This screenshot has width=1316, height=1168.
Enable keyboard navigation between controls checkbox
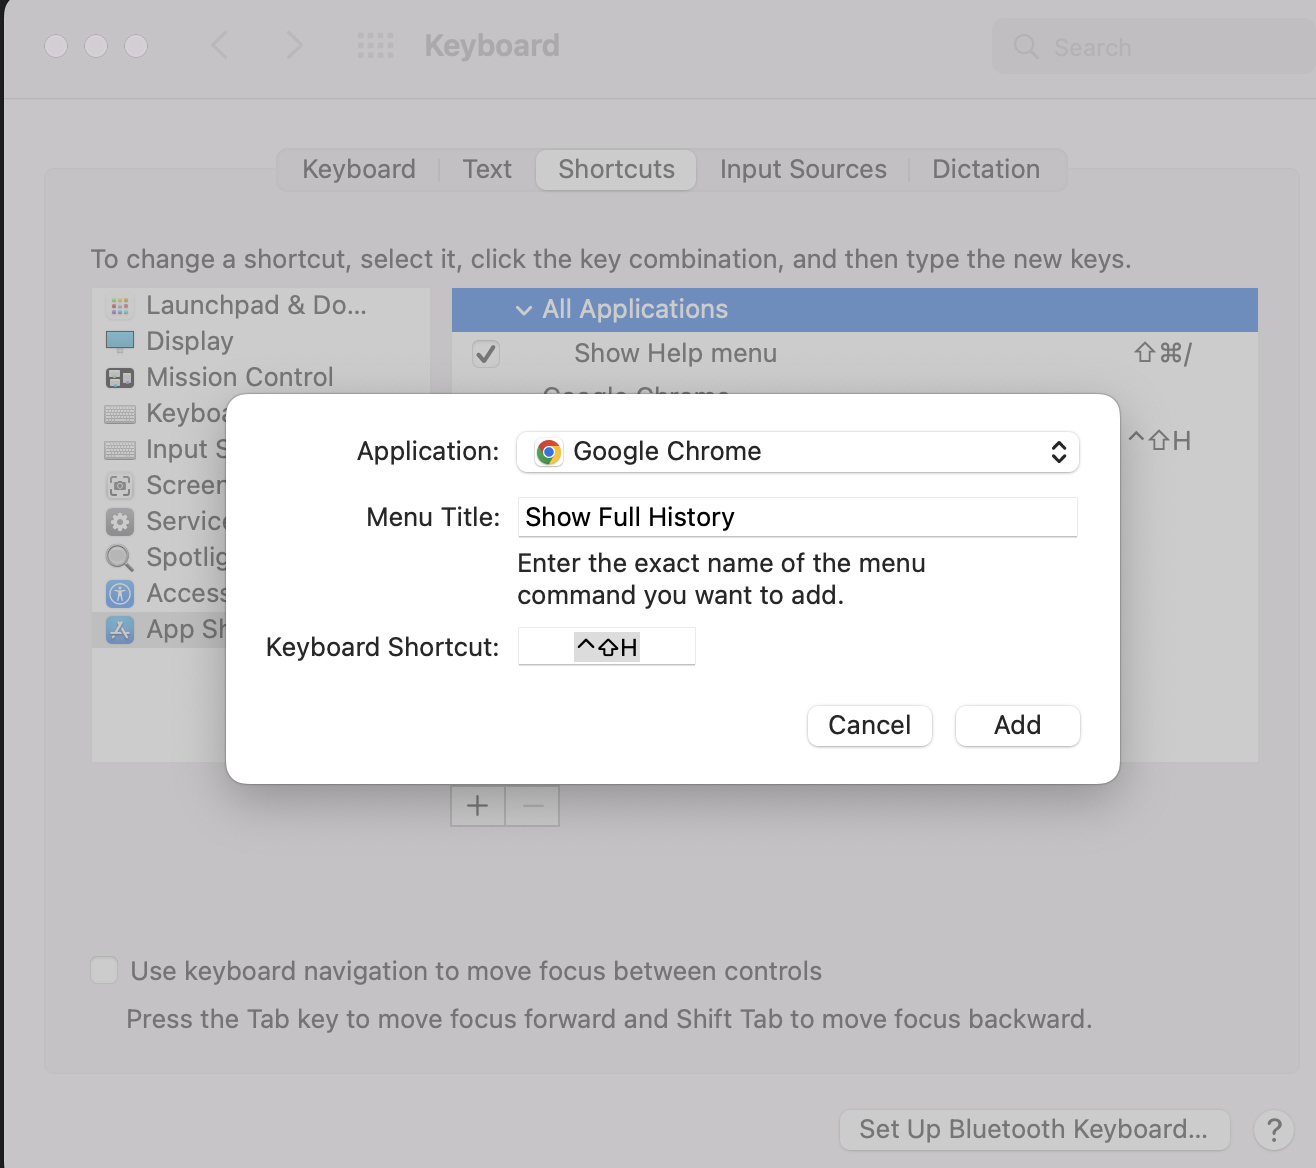pyautogui.click(x=104, y=970)
